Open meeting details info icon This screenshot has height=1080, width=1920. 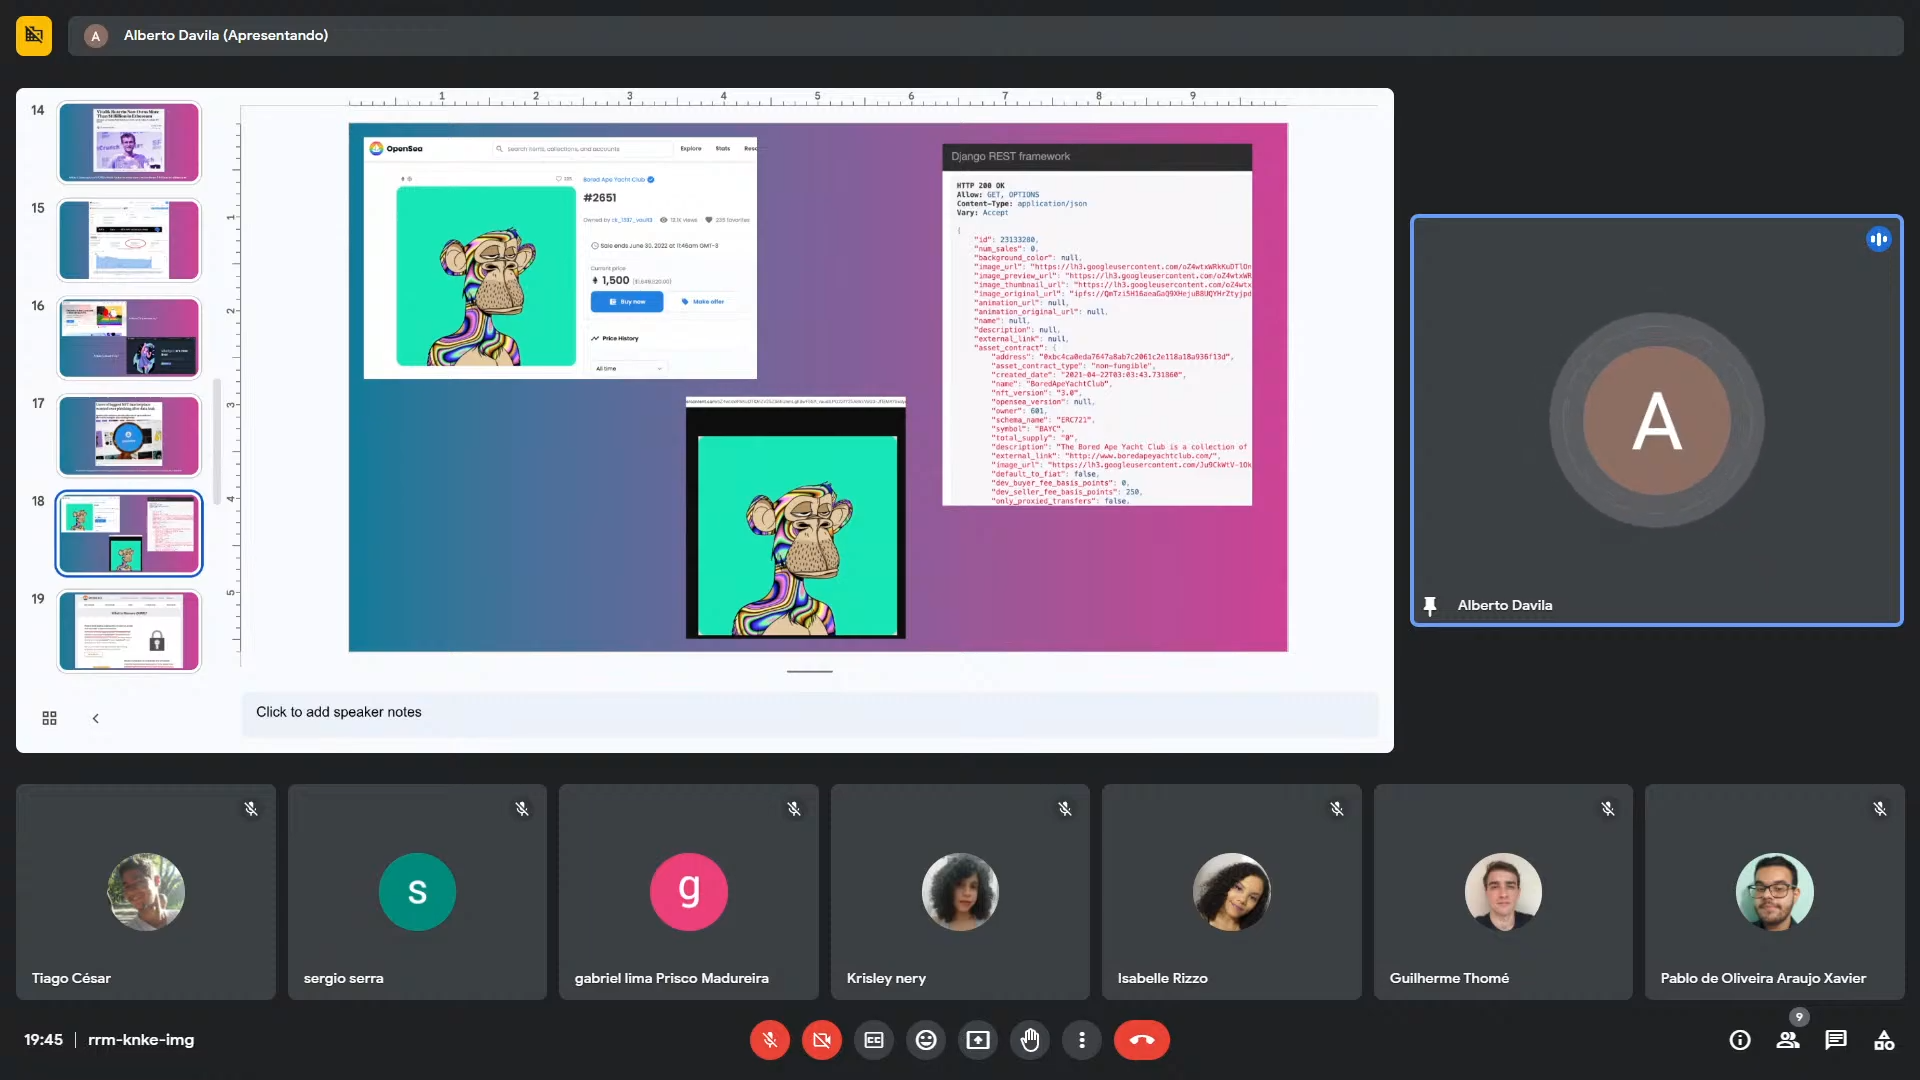coord(1740,1040)
